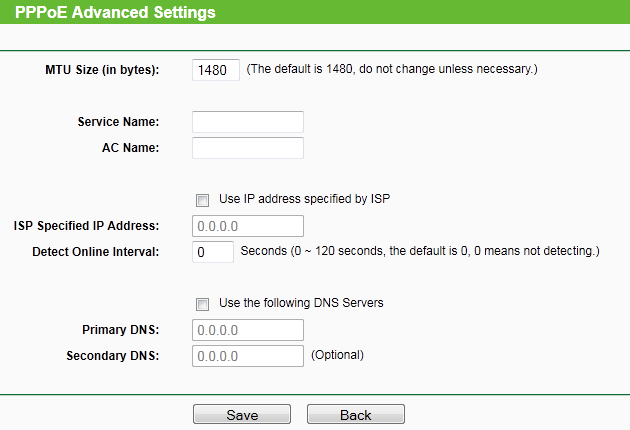
Task: Click the ISP Specified IP Address field
Action: 247,226
